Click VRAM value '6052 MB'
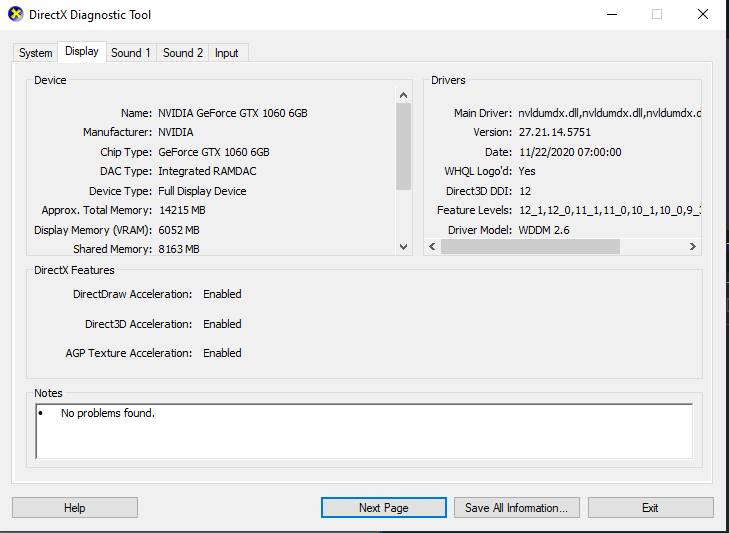 click(179, 230)
